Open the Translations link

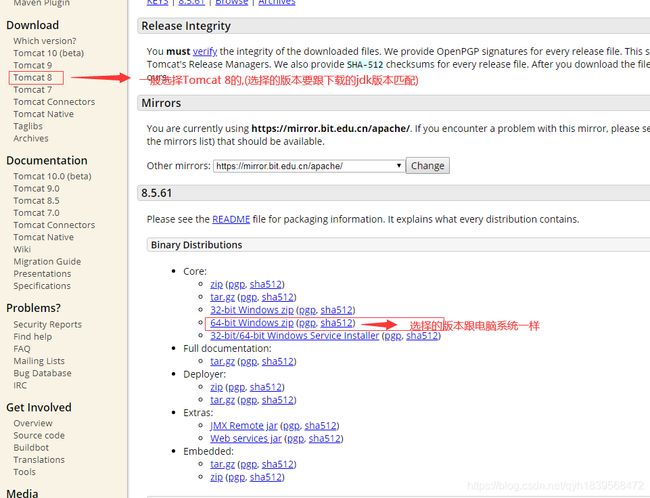[39, 460]
